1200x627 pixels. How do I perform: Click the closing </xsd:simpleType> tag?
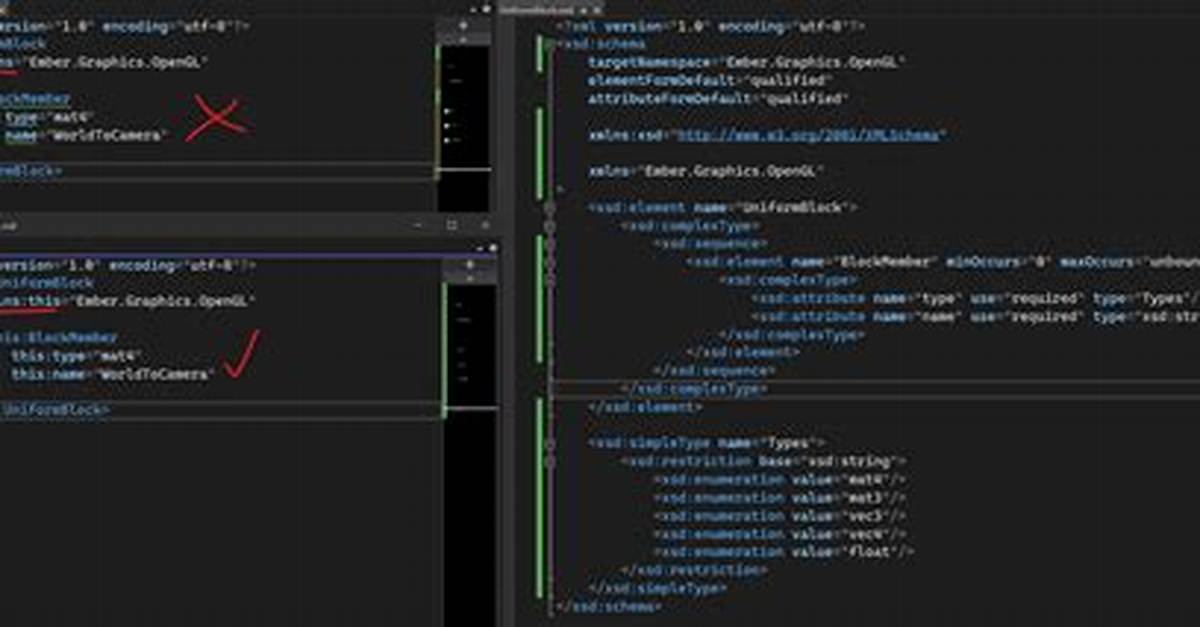[658, 588]
